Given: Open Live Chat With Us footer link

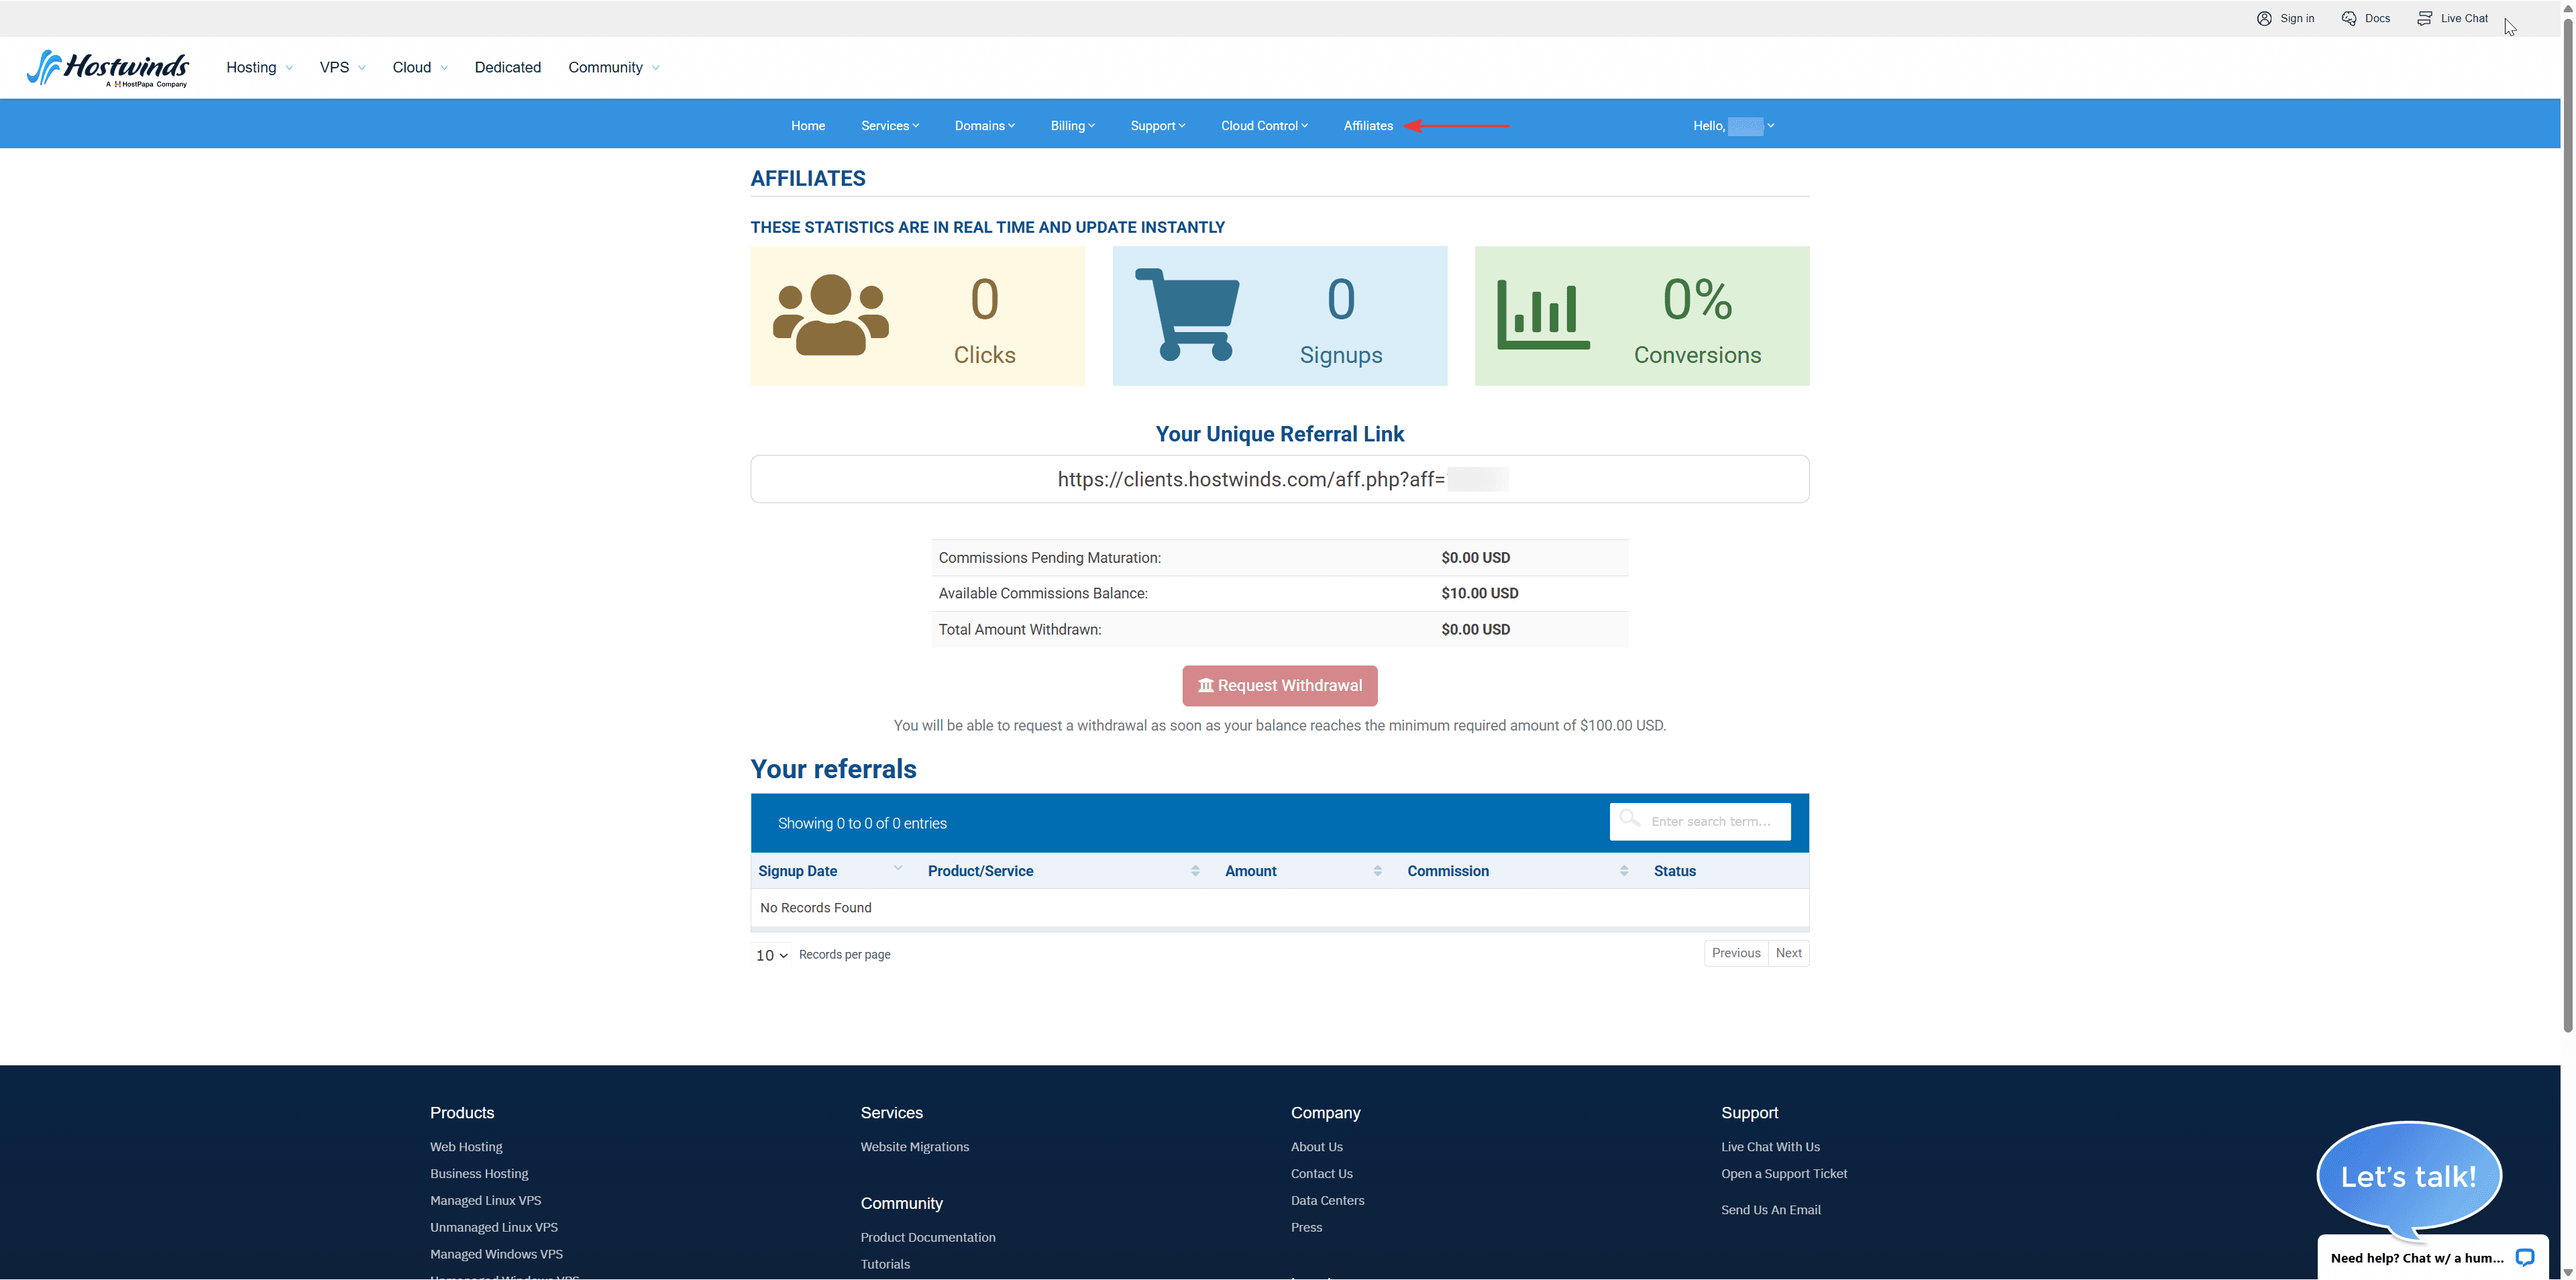Looking at the screenshot, I should pyautogui.click(x=1771, y=1147).
